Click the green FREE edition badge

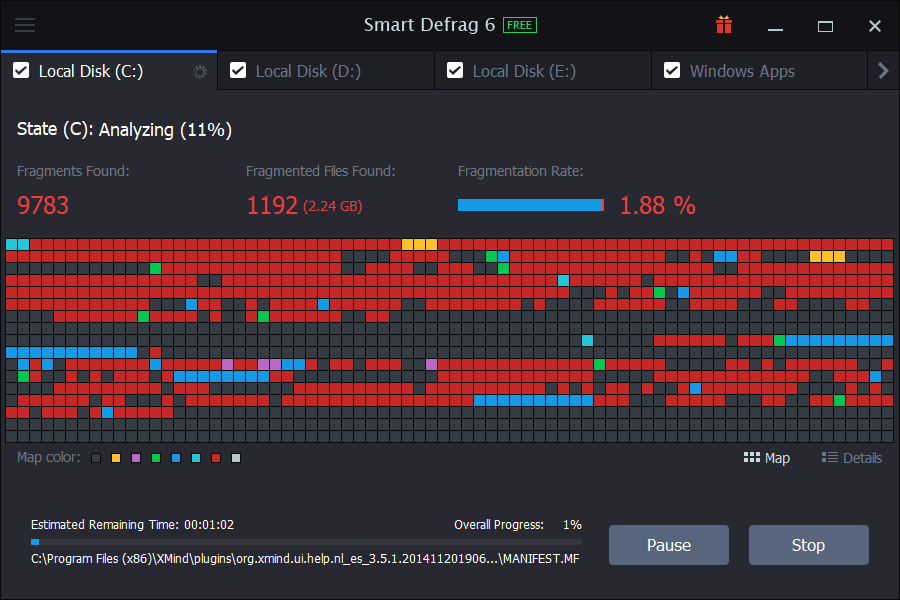(520, 25)
